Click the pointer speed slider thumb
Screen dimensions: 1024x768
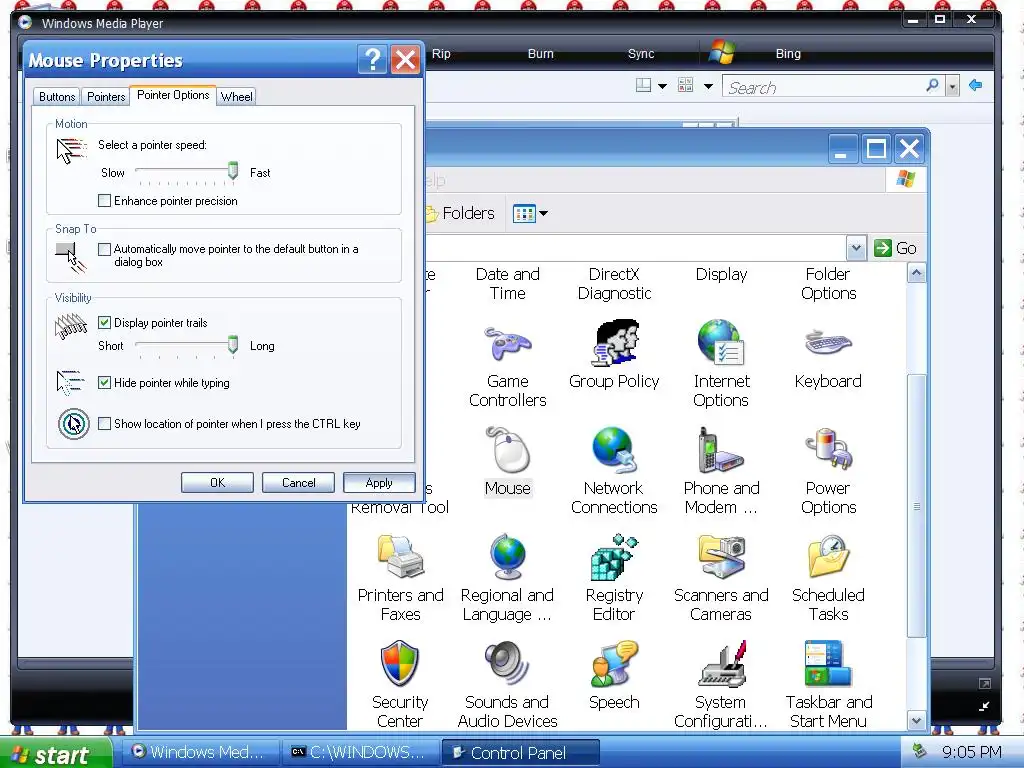(x=232, y=171)
